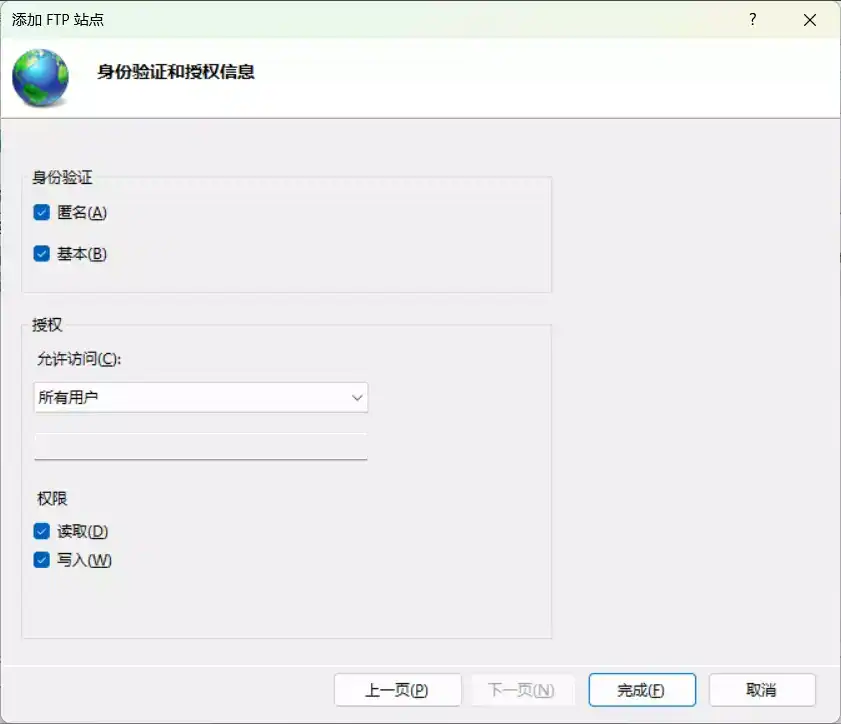Uncheck the 写入(W) permission checkbox

pos(41,560)
